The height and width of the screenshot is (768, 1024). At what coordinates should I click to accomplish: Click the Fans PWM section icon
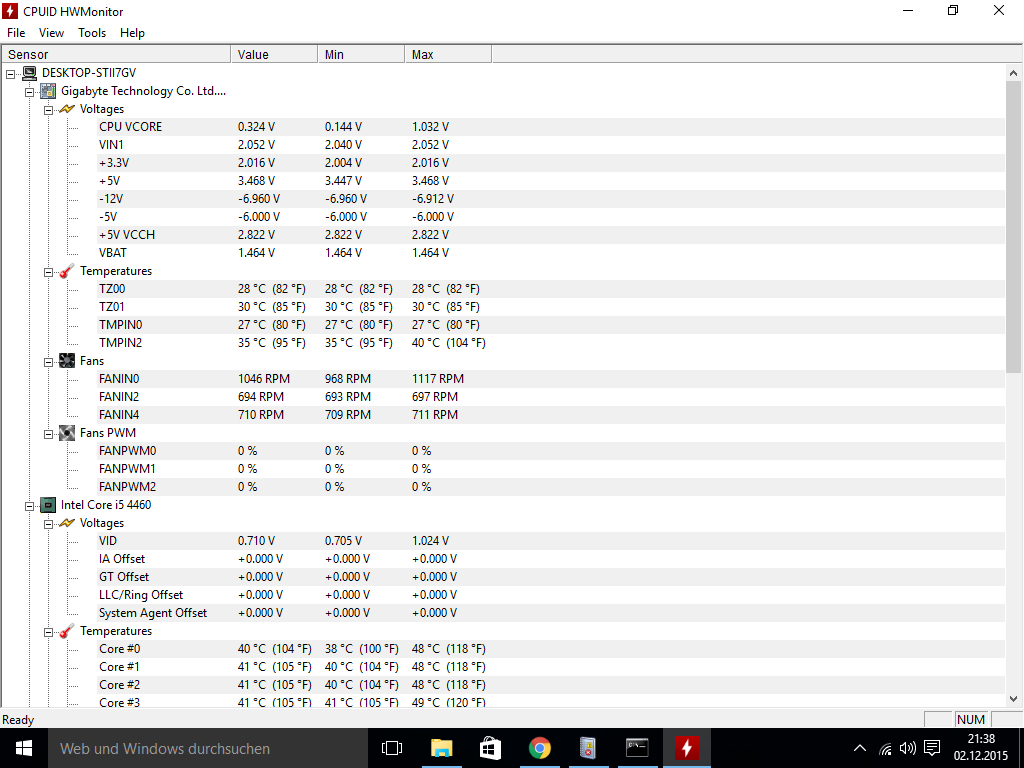(x=67, y=432)
